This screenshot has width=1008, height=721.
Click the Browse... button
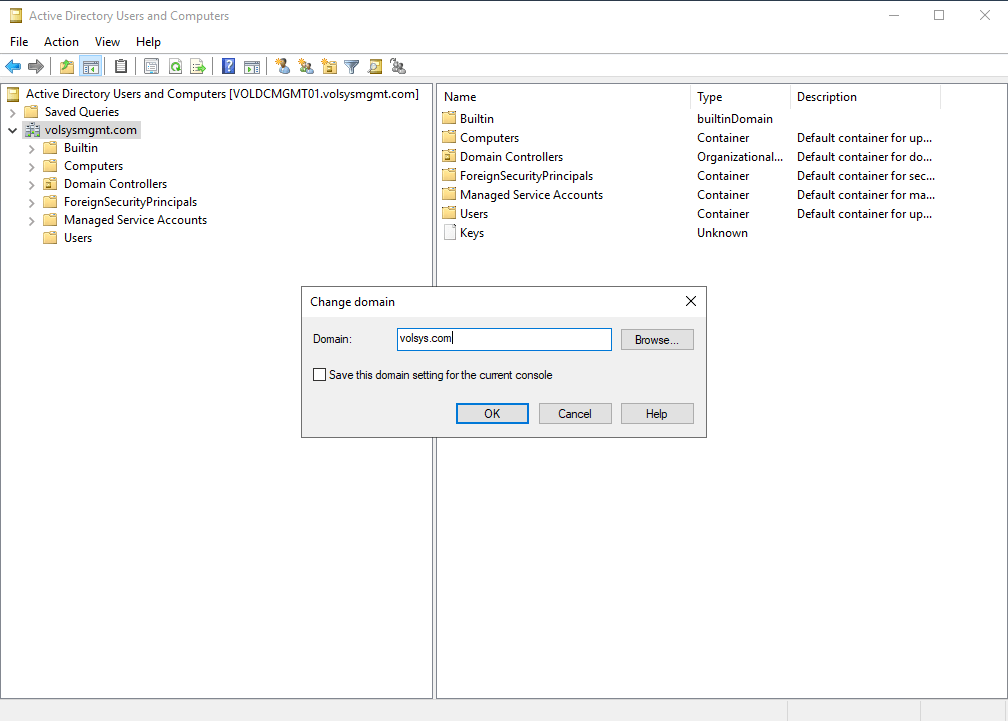click(x=657, y=340)
